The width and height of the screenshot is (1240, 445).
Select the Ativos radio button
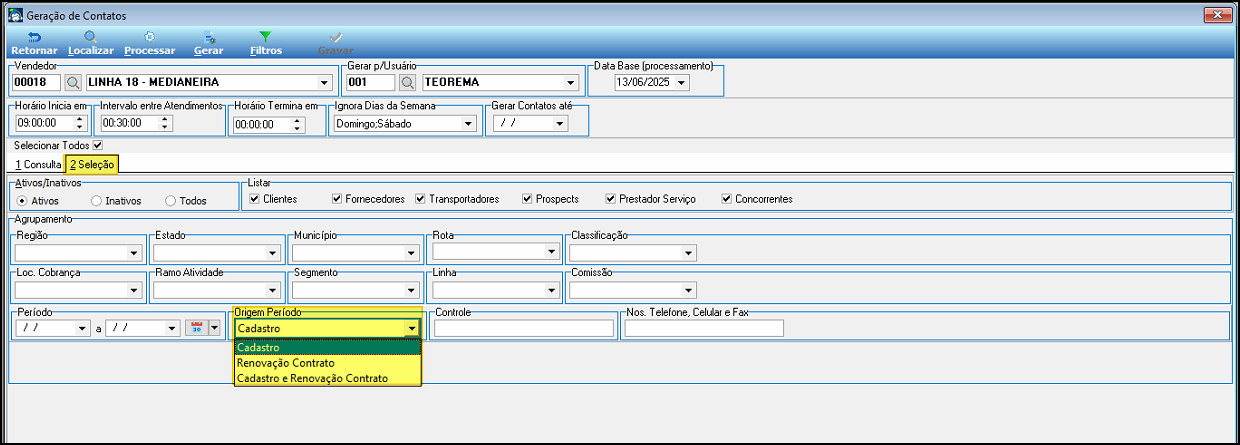tap(22, 201)
